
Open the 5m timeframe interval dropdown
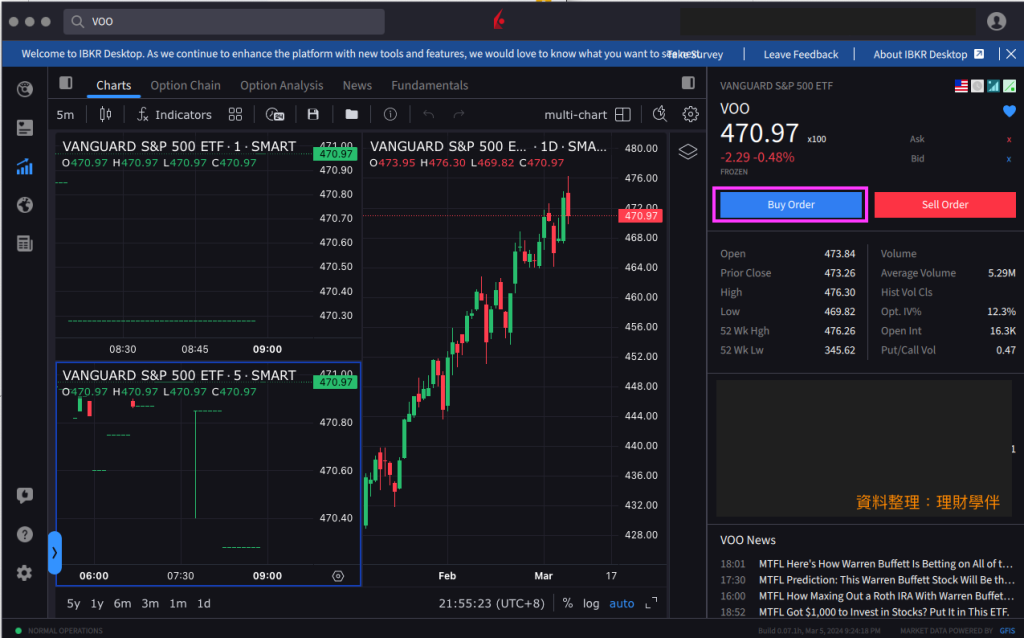[65, 115]
